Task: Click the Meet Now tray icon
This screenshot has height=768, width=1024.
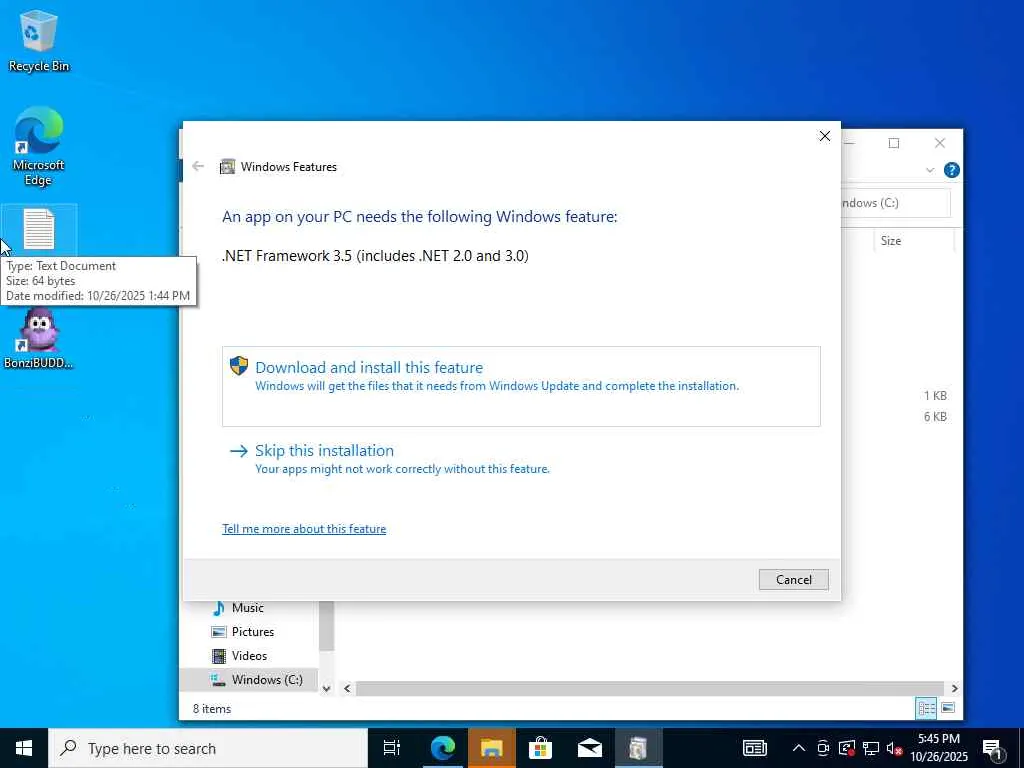Action: coord(823,748)
